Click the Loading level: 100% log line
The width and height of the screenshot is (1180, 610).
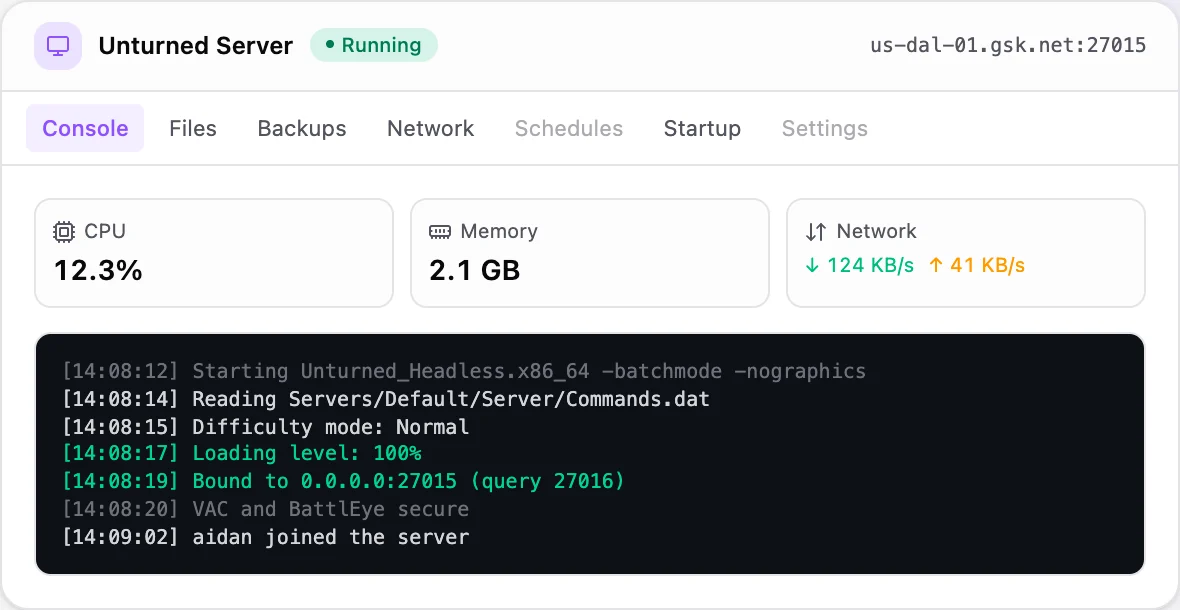[x=242, y=454]
